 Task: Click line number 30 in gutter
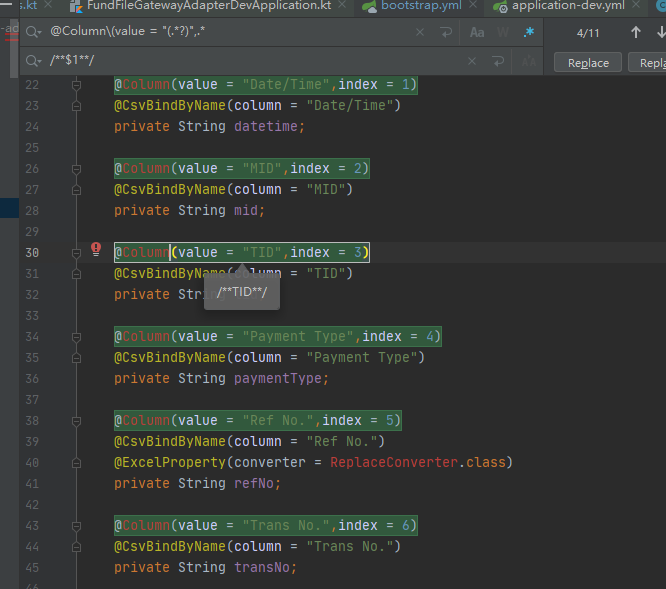(x=32, y=253)
